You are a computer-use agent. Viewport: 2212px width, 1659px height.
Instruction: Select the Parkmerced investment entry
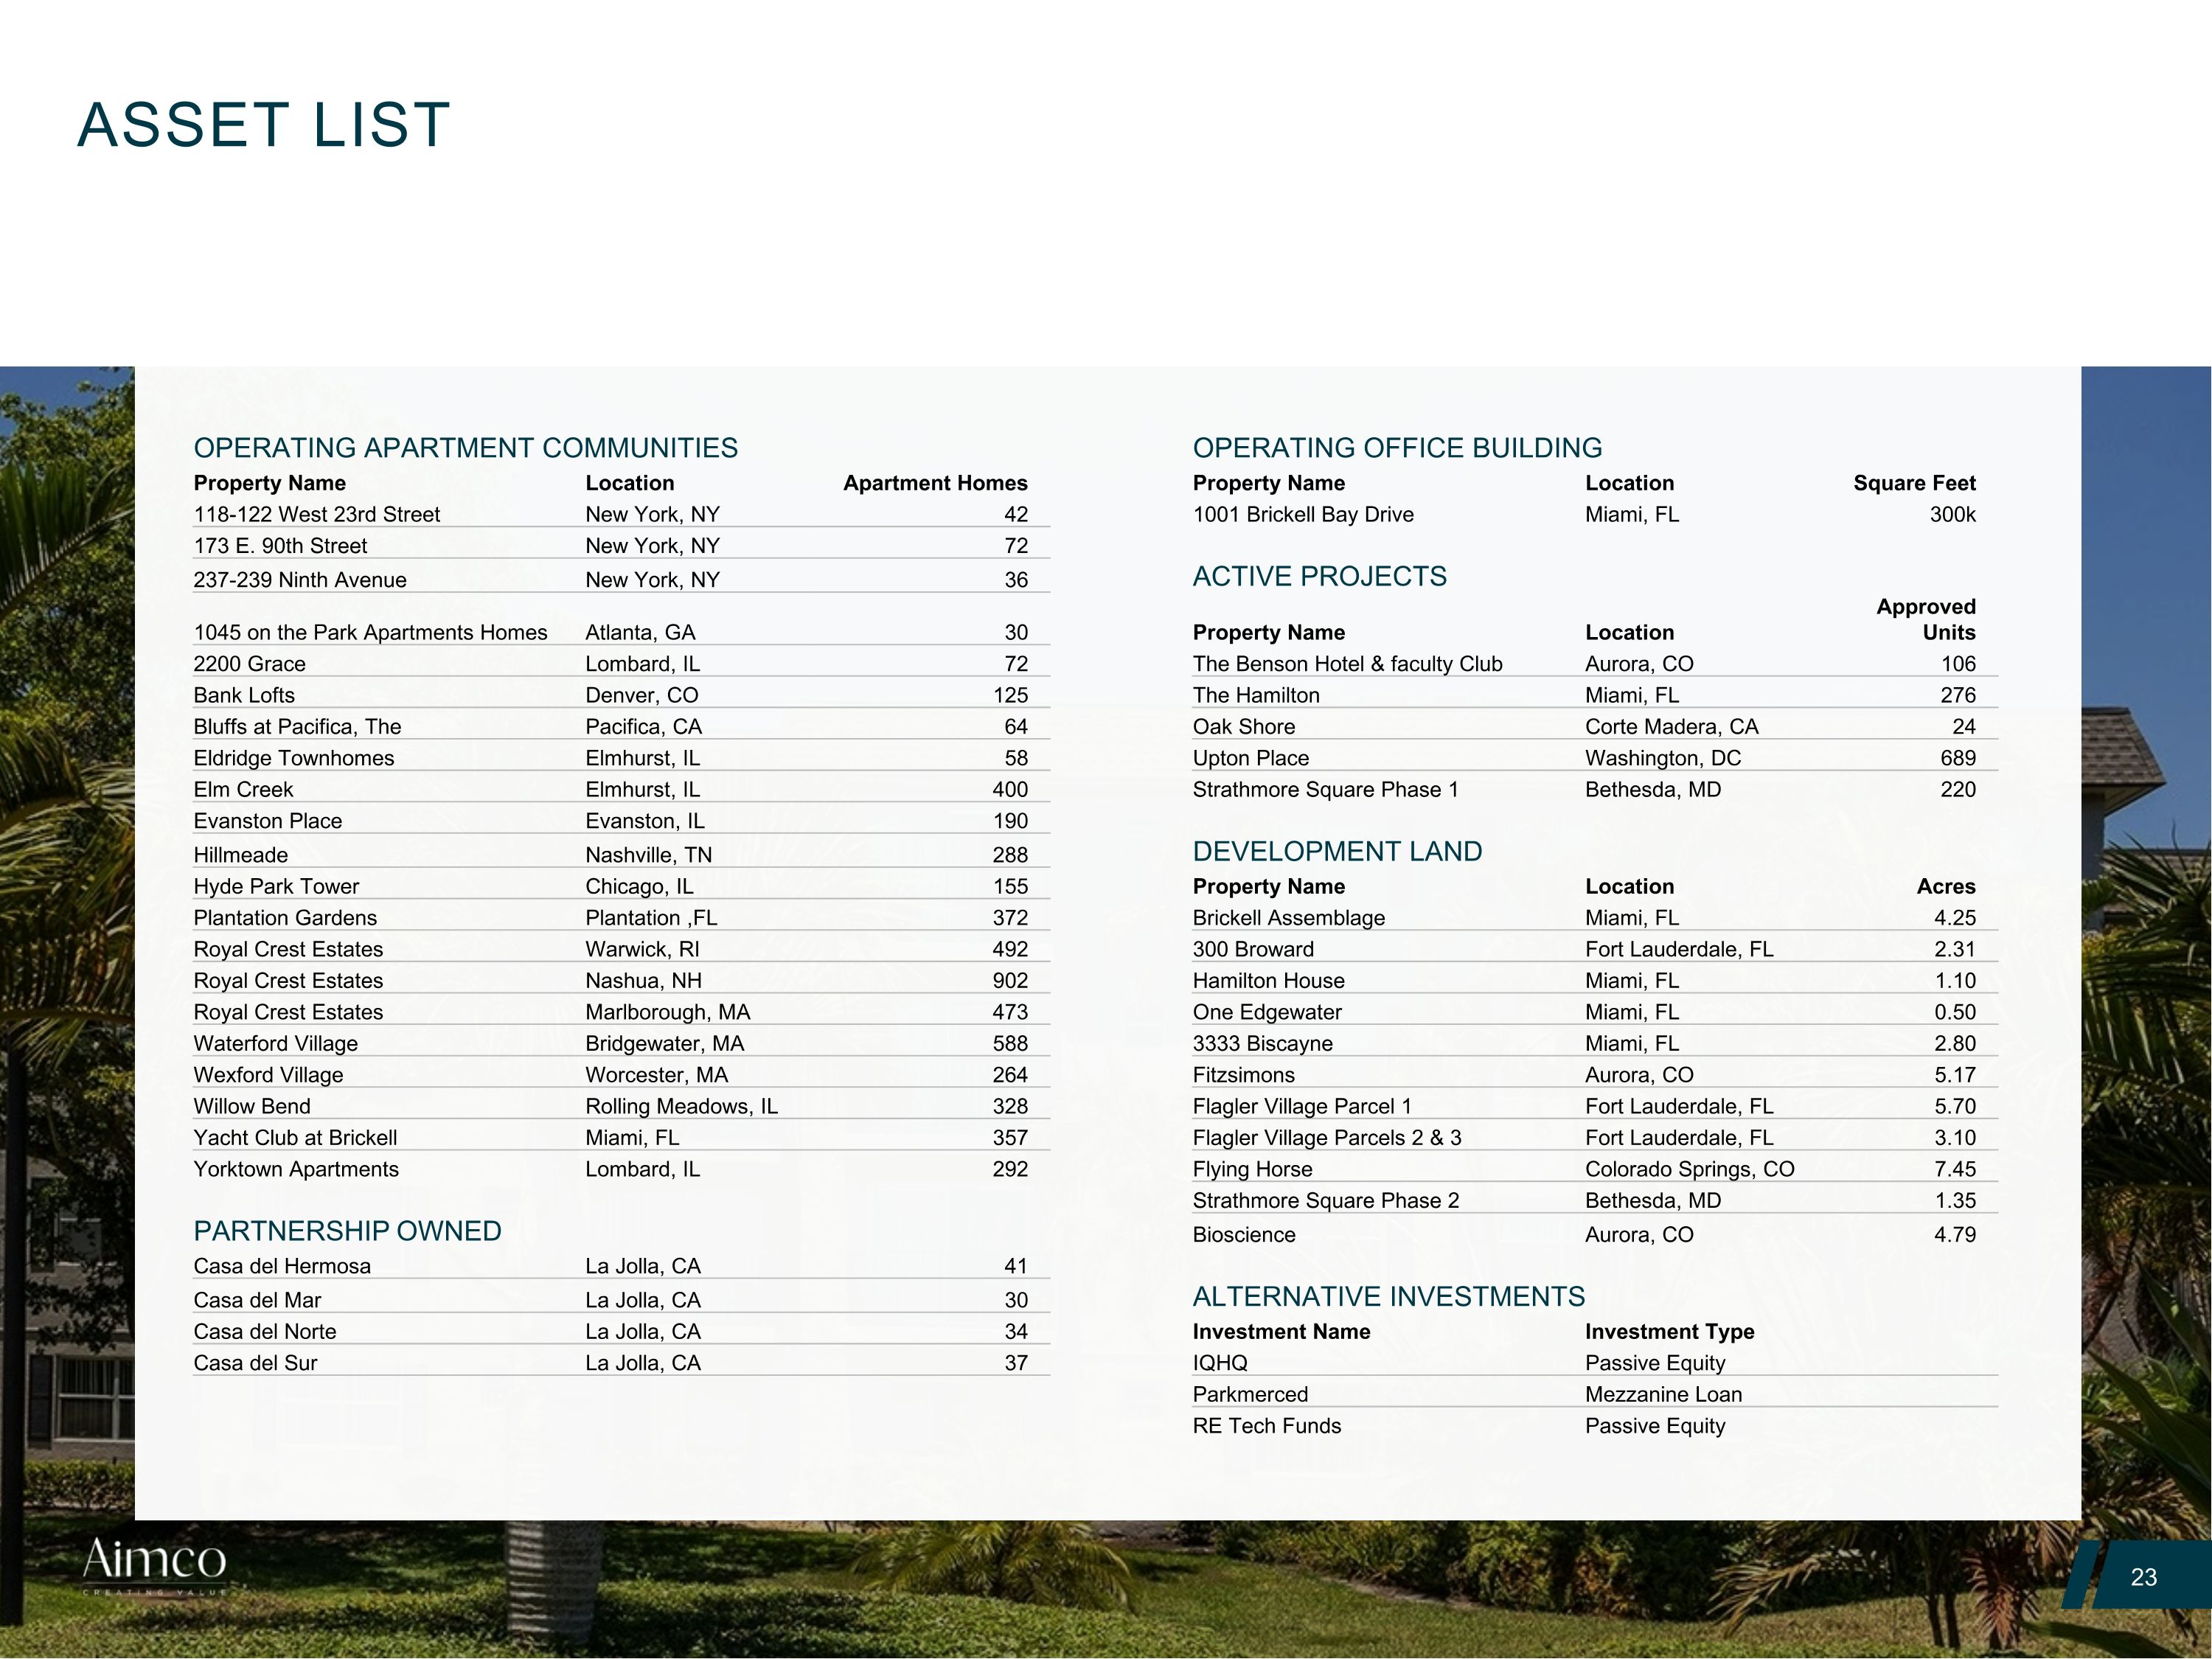(1250, 1394)
